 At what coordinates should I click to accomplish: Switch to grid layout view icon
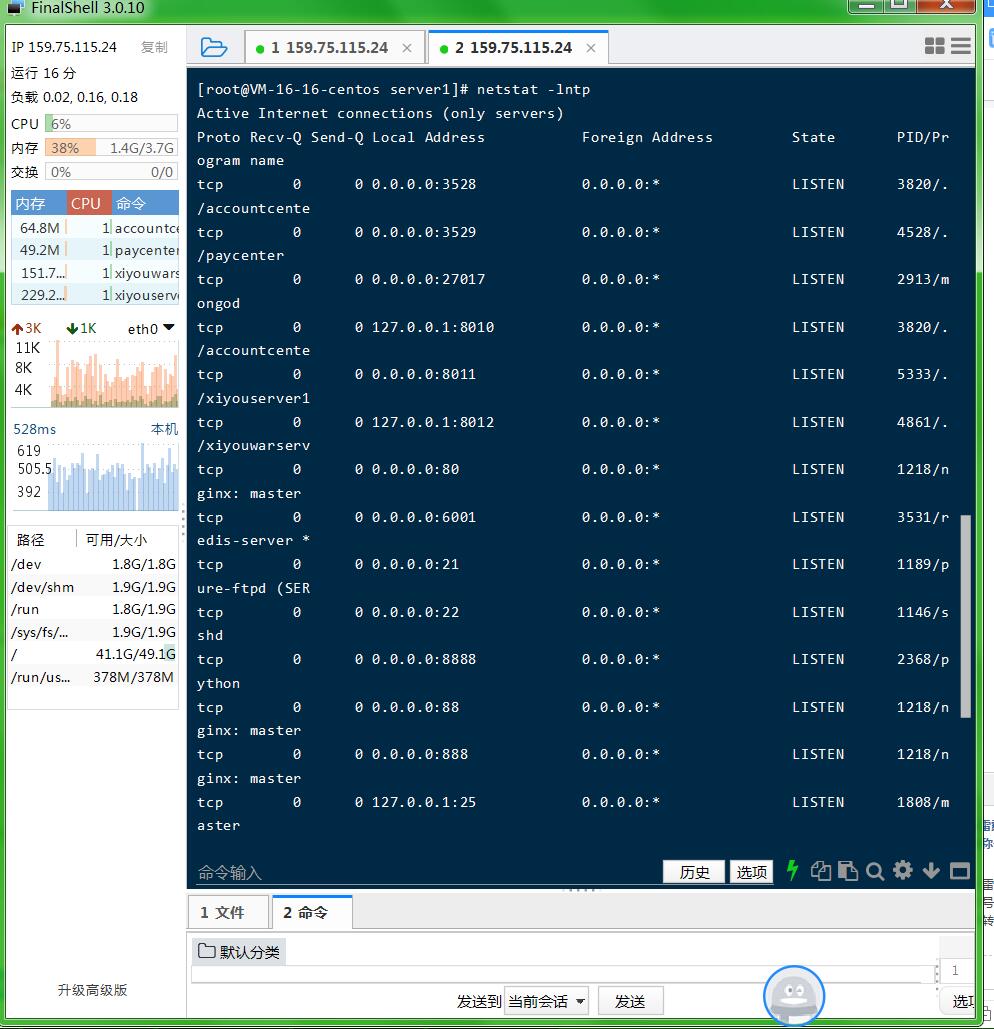point(934,46)
